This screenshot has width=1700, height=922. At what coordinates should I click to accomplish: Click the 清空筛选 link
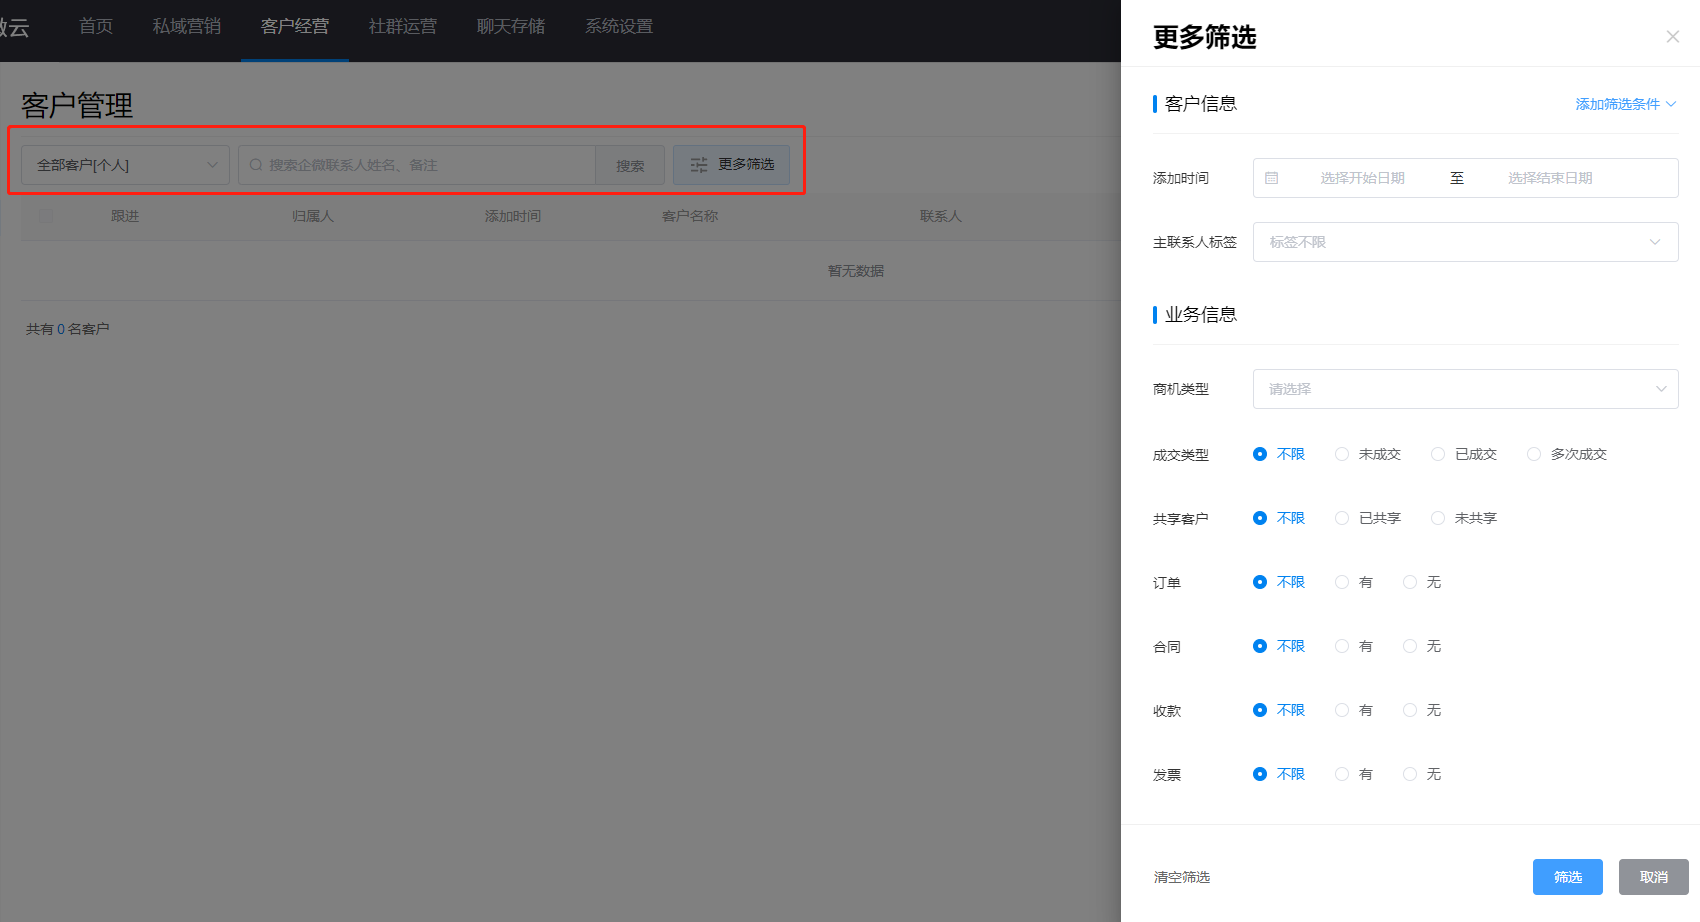click(x=1182, y=877)
